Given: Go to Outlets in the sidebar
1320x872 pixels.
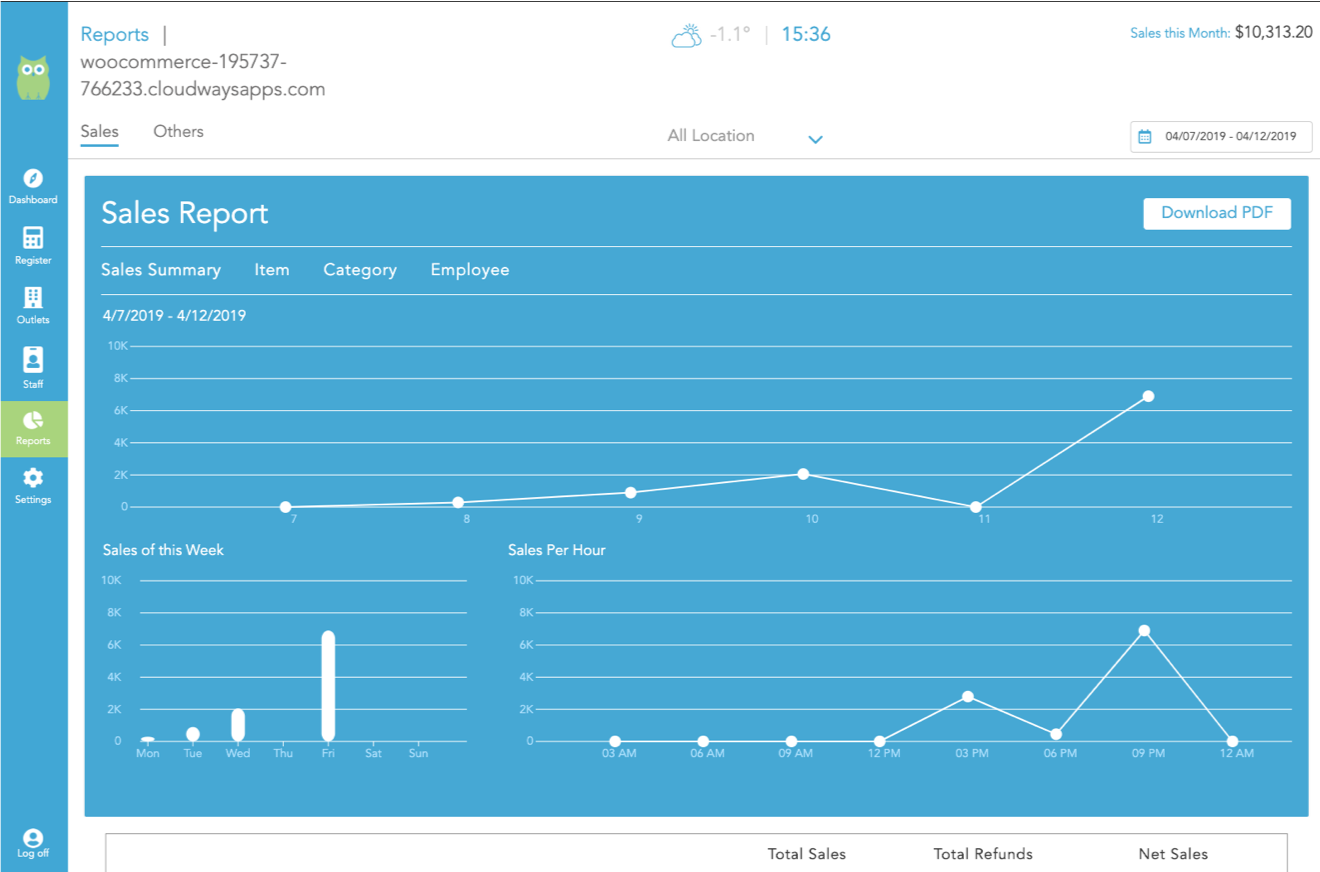Looking at the screenshot, I should coord(33,306).
